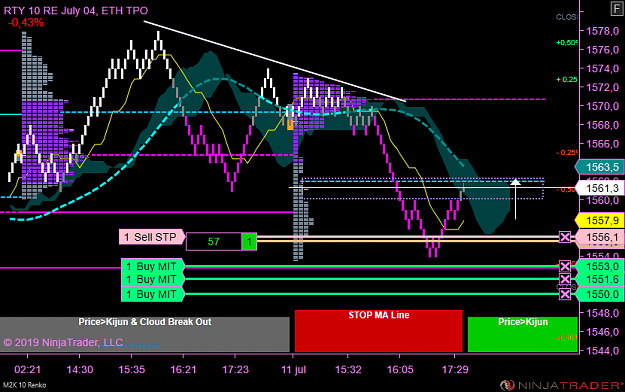Select the 1 Sell STP order label
The height and width of the screenshot is (392, 625).
151,237
